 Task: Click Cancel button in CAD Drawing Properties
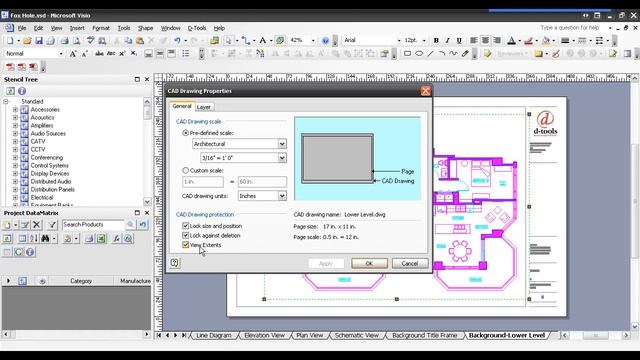[x=410, y=263]
